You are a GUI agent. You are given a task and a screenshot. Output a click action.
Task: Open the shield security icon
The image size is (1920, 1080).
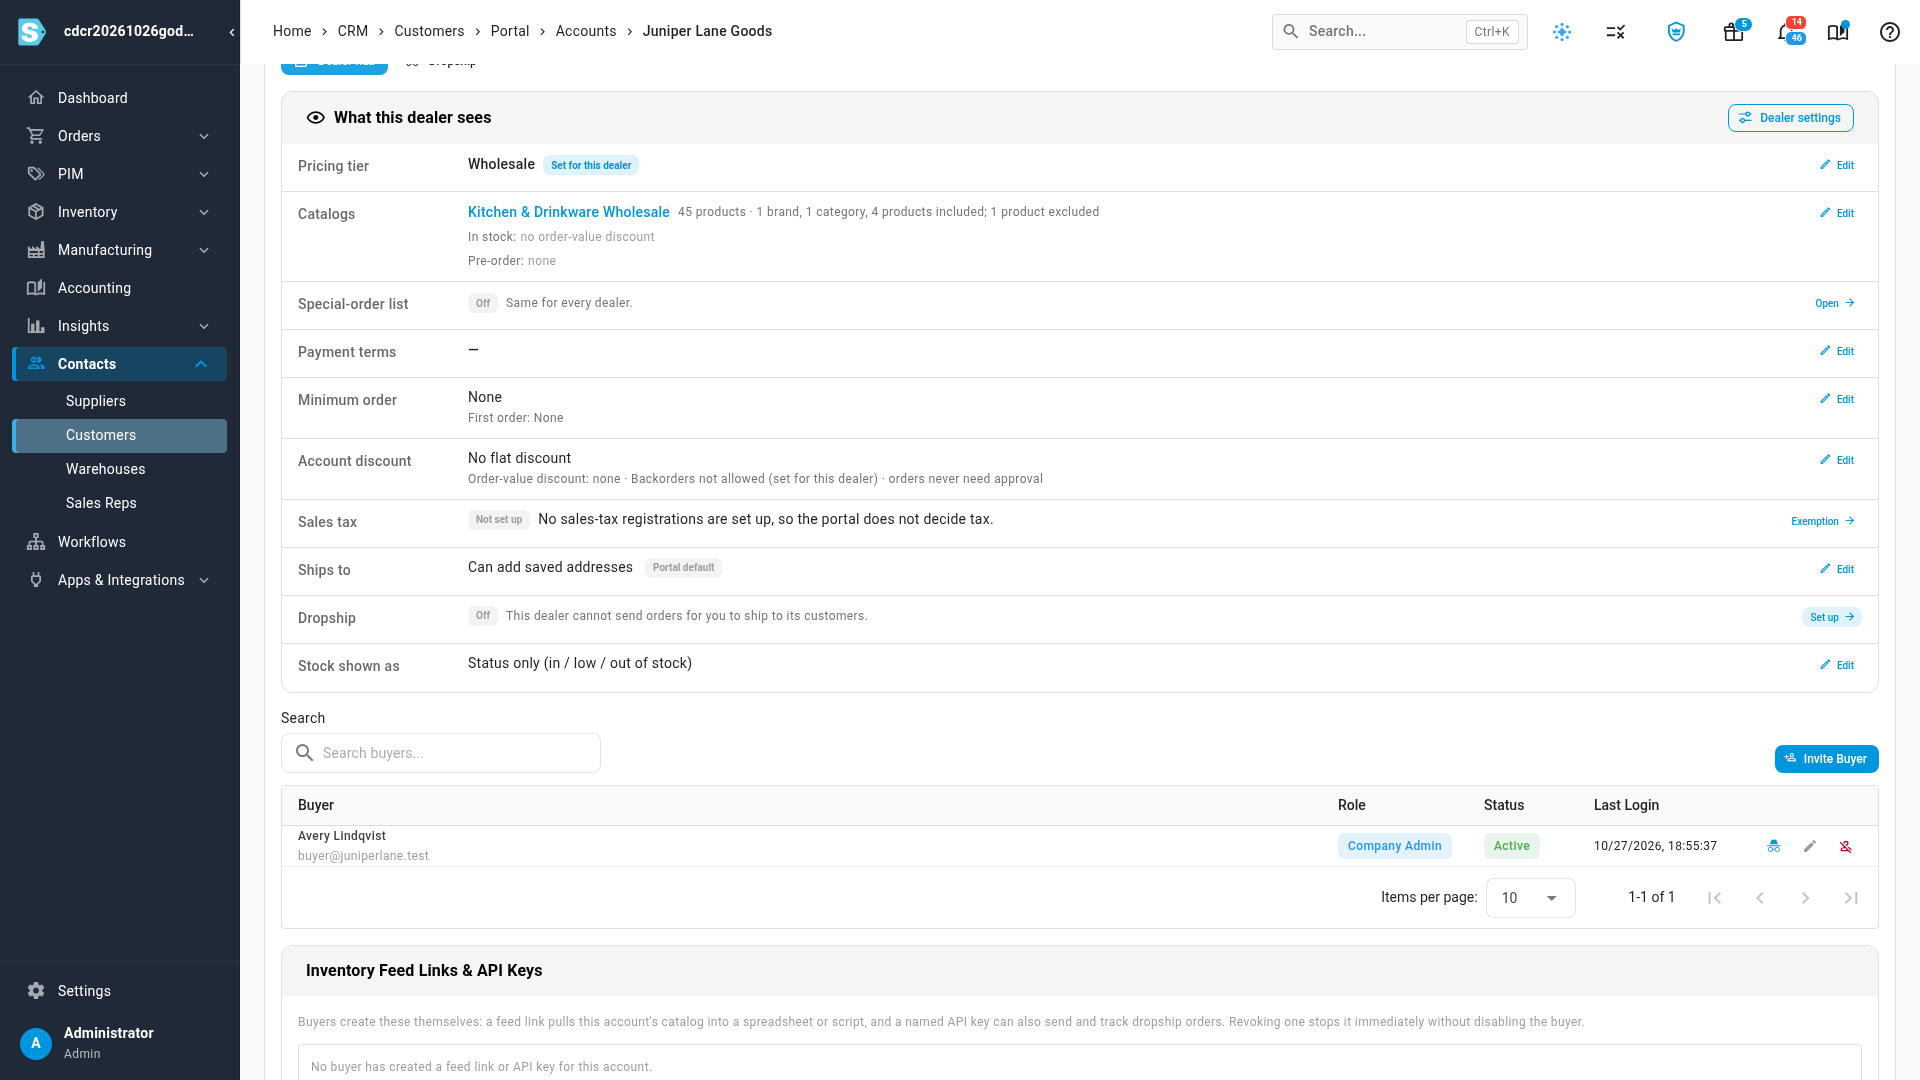1677,32
